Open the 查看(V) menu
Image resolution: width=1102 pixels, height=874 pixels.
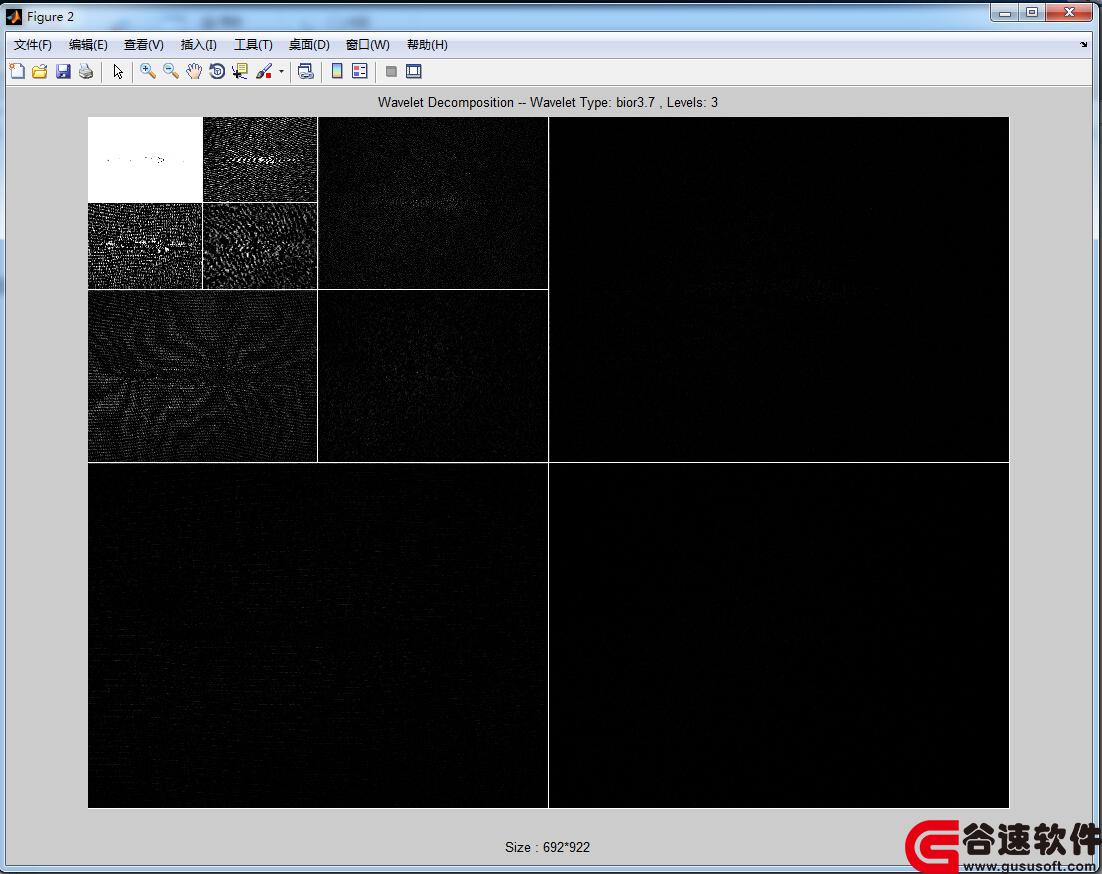click(x=143, y=45)
